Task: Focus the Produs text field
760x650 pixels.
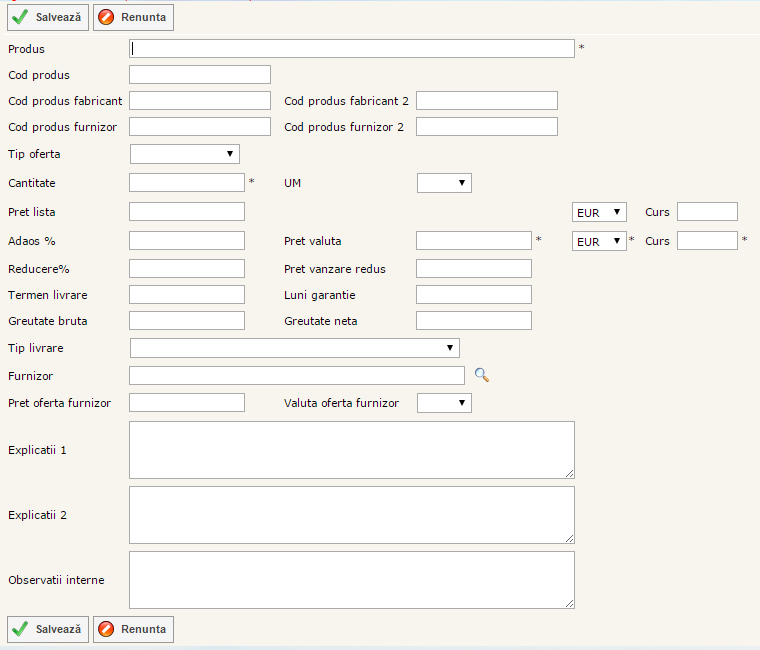Action: 352,48
